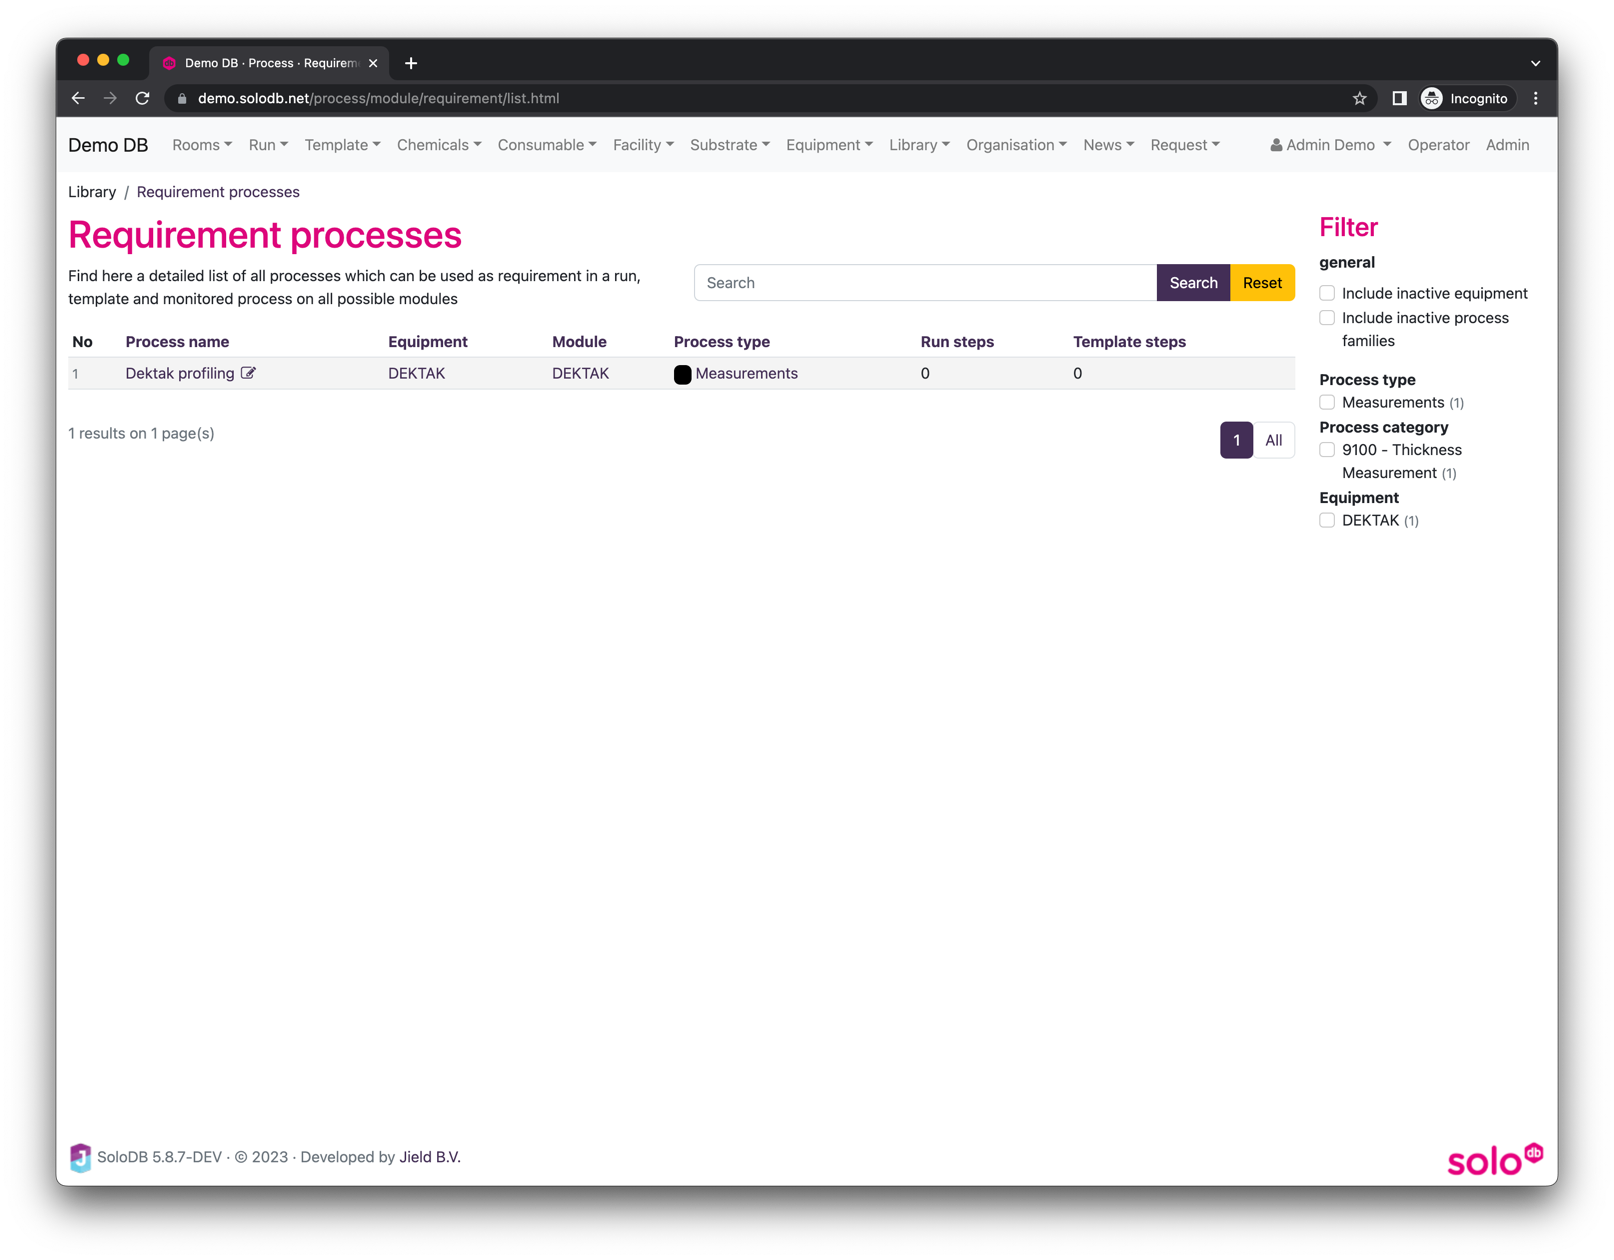The image size is (1614, 1260).
Task: Expand the Library dropdown menu
Action: (918, 145)
